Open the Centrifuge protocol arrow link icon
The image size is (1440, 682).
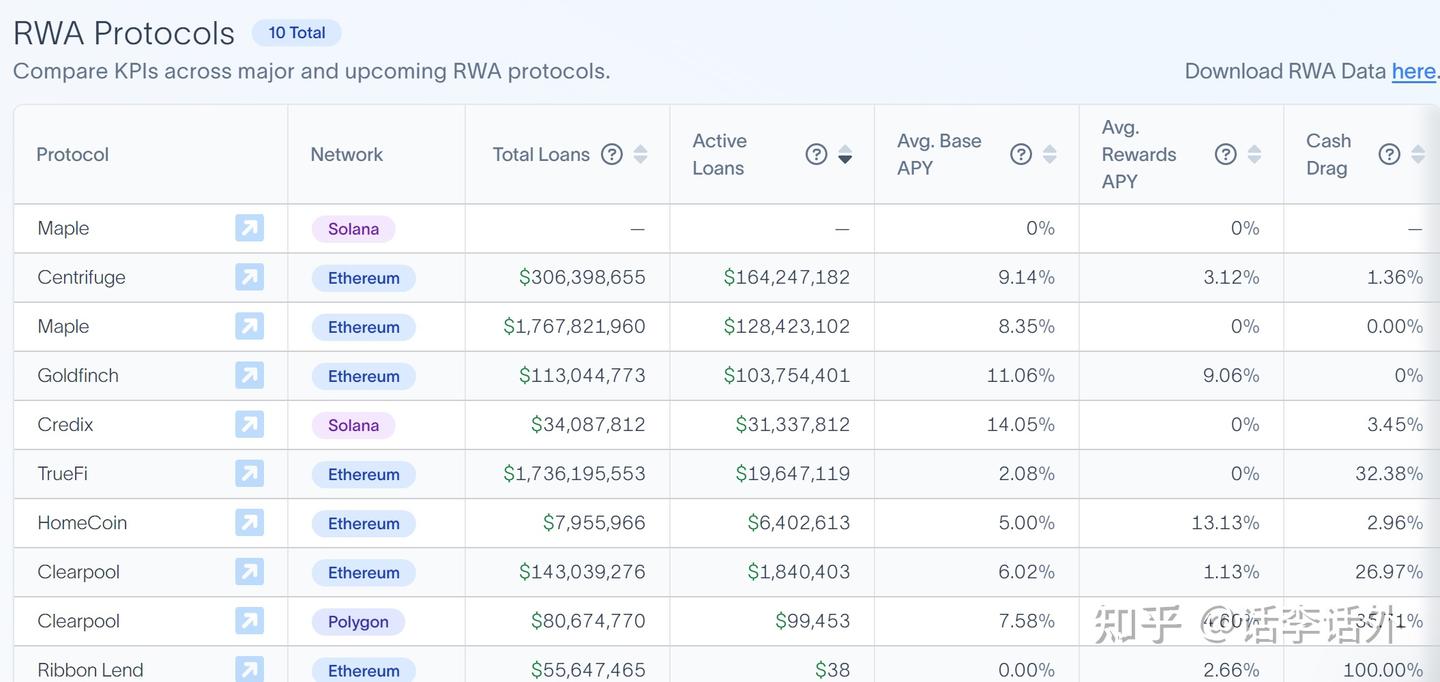(249, 277)
